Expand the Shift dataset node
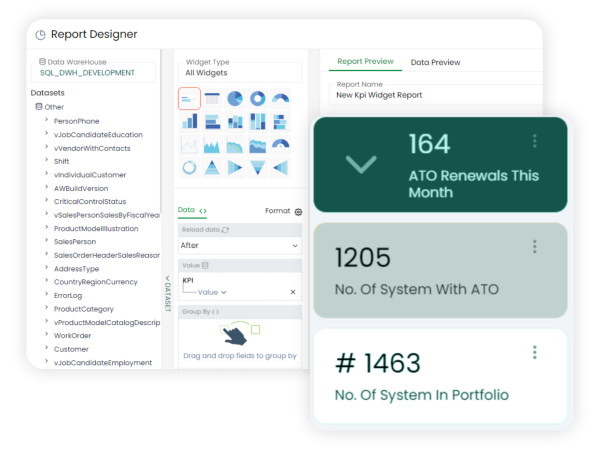Image resolution: width=600 pixels, height=450 pixels. [x=46, y=160]
